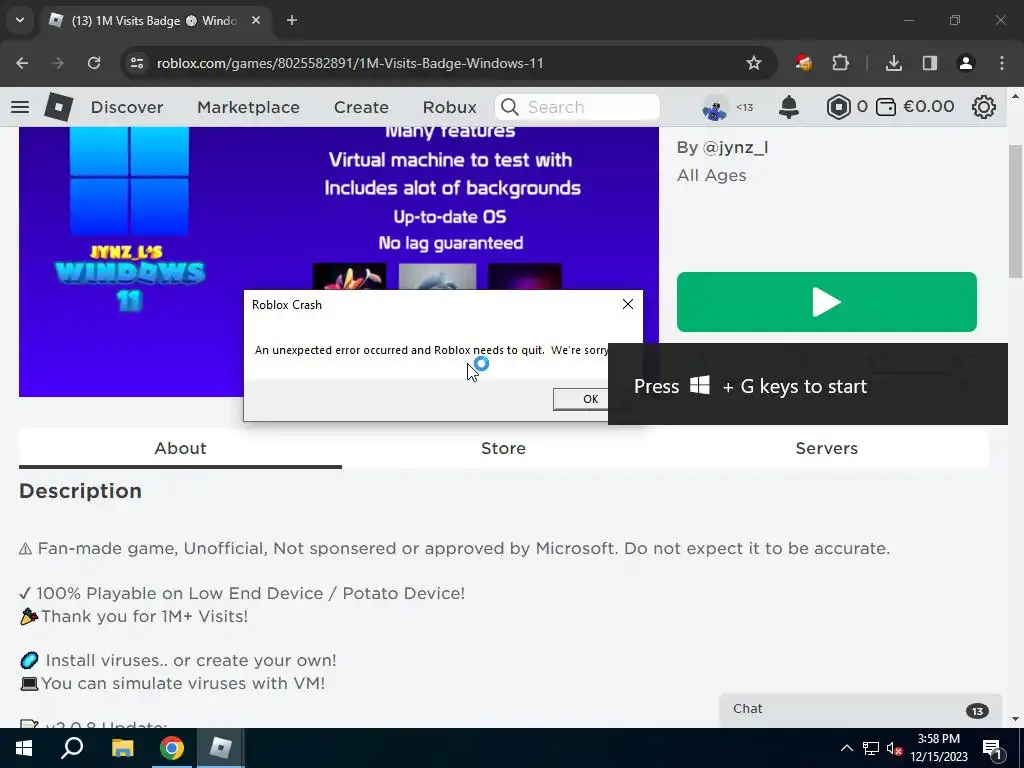This screenshot has width=1024, height=768.
Task: Reload the page in Chrome
Action: point(94,63)
